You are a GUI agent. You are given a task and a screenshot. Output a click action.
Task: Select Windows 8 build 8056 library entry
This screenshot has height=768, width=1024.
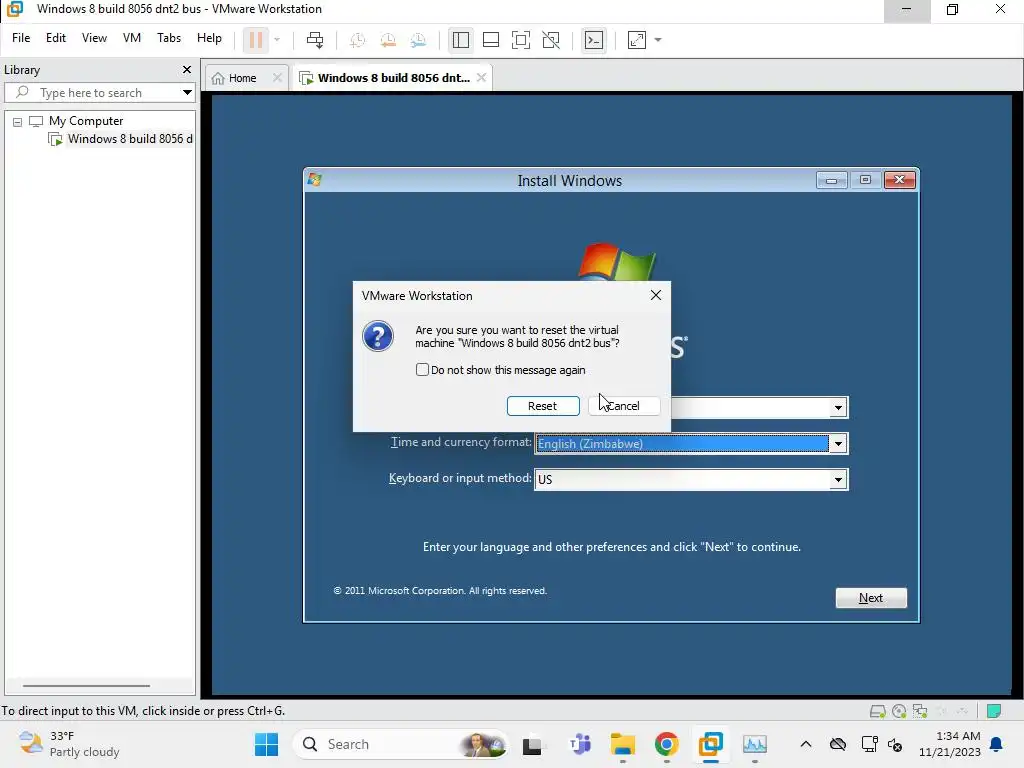[x=121, y=138]
